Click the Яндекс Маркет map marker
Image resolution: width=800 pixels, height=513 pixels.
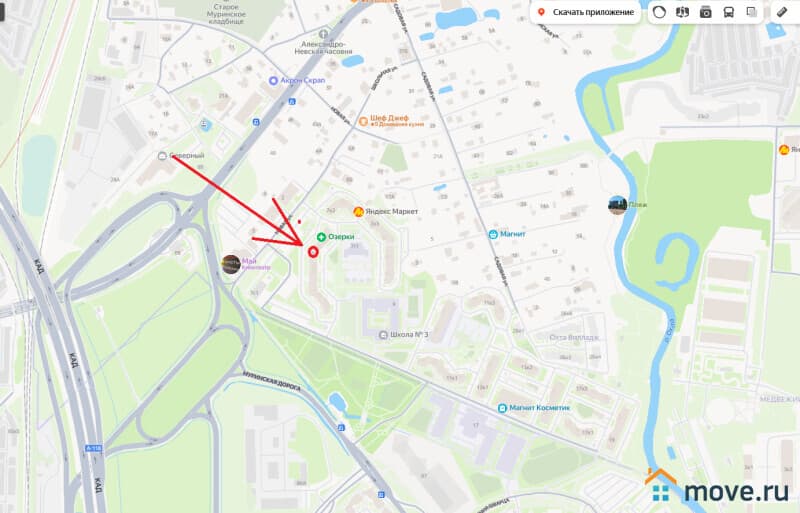[x=359, y=211]
